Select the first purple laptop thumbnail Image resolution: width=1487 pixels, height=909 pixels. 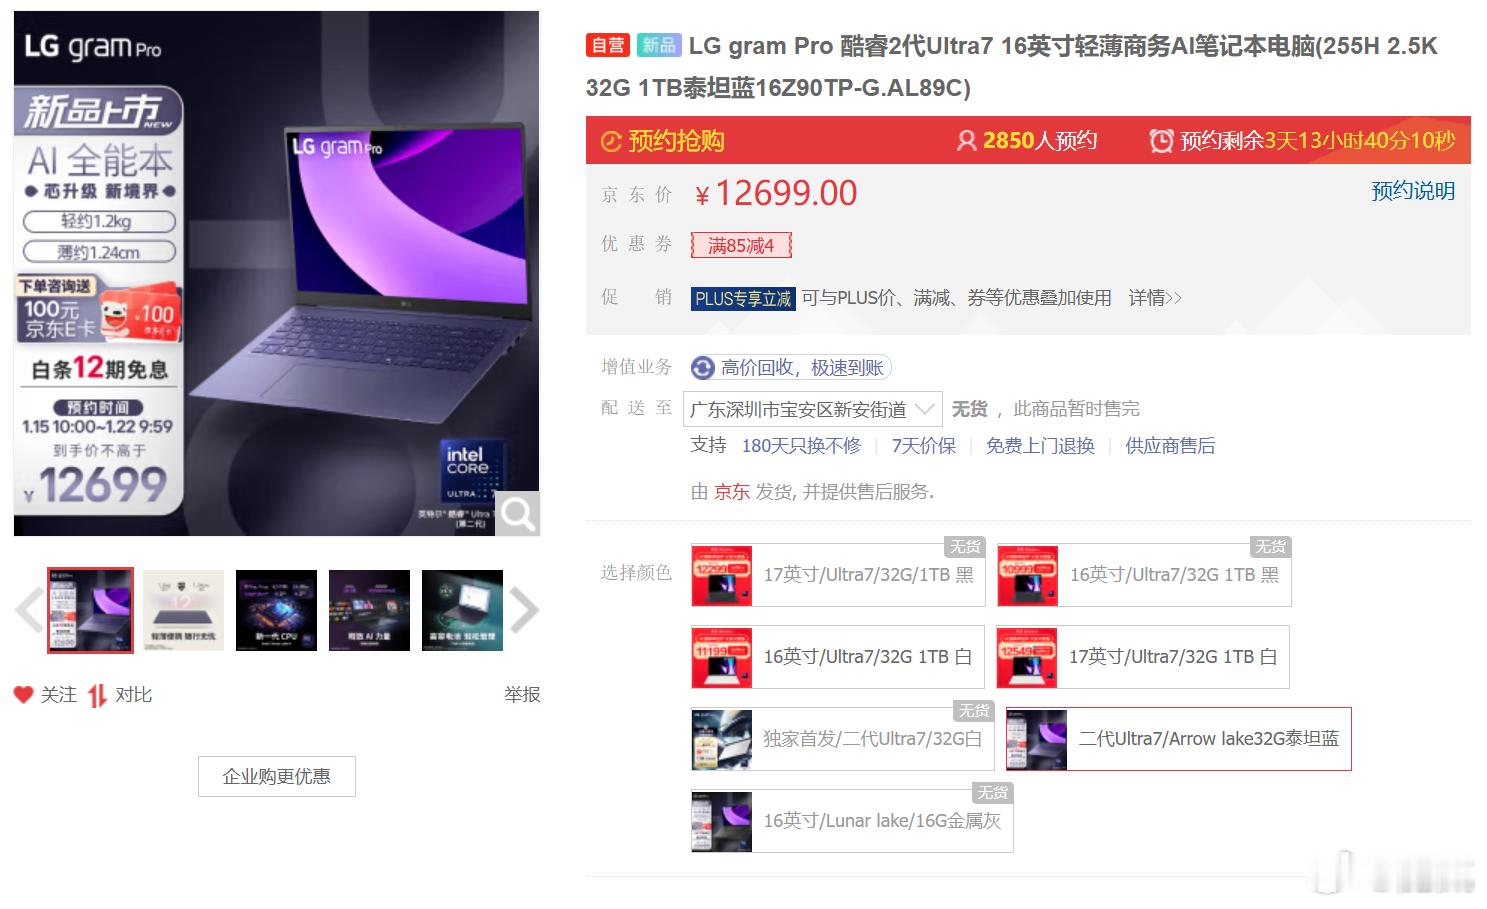tap(90, 610)
